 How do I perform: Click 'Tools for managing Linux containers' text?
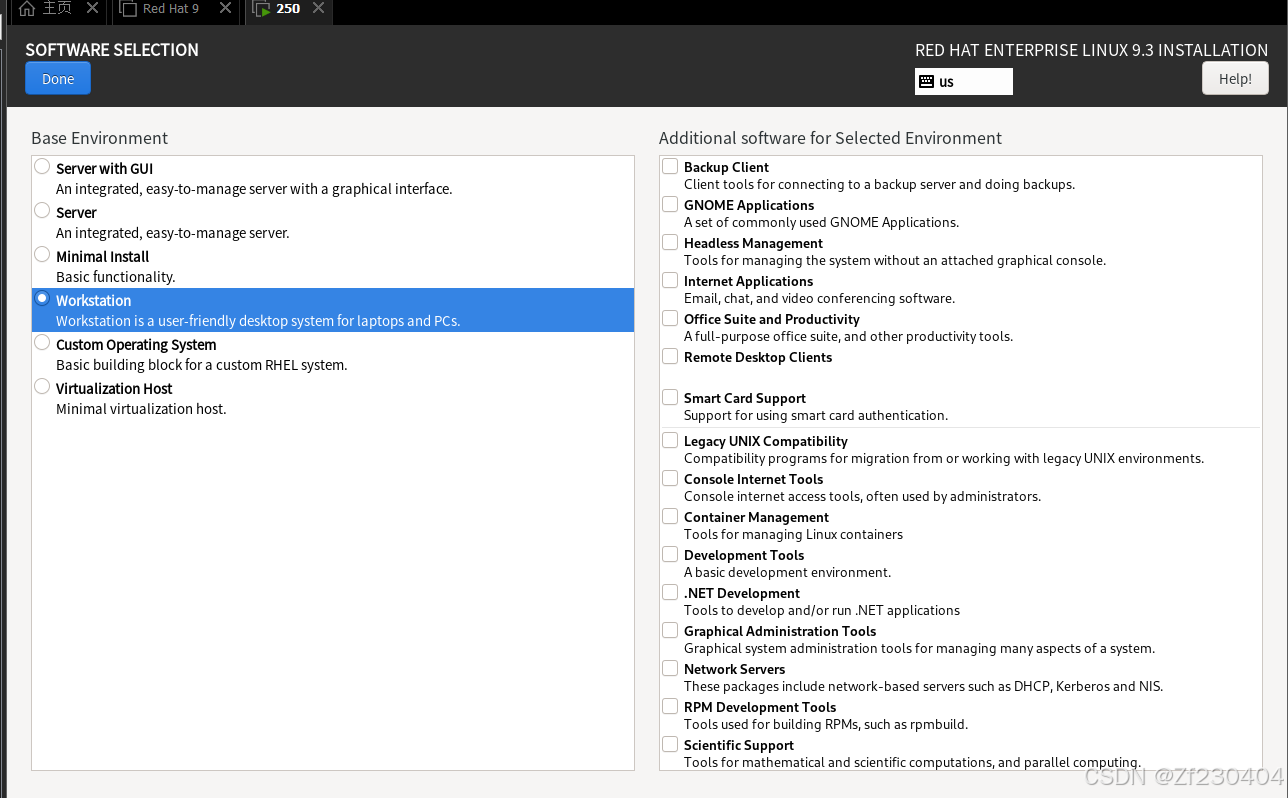793,534
